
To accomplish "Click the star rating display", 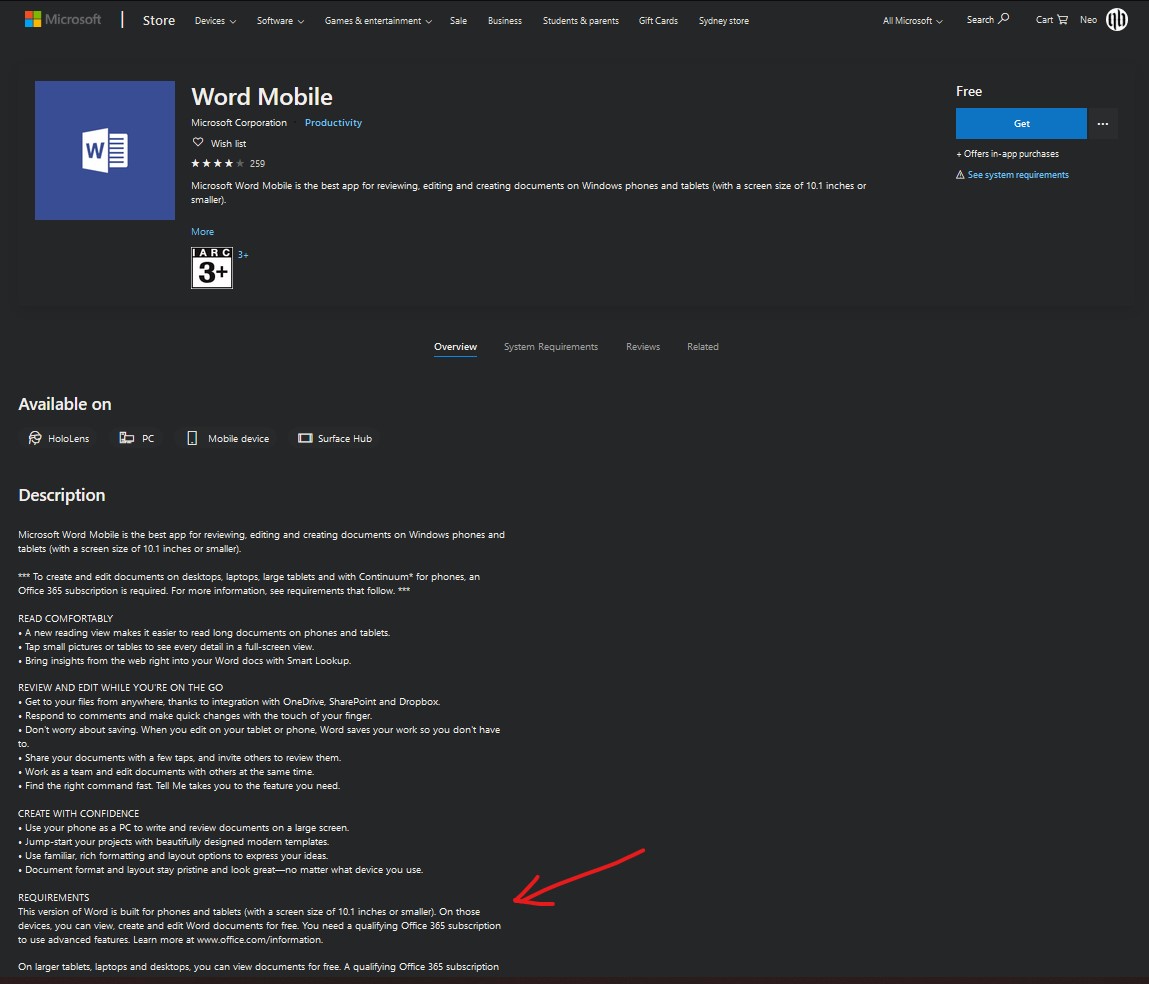I will click(218, 163).
